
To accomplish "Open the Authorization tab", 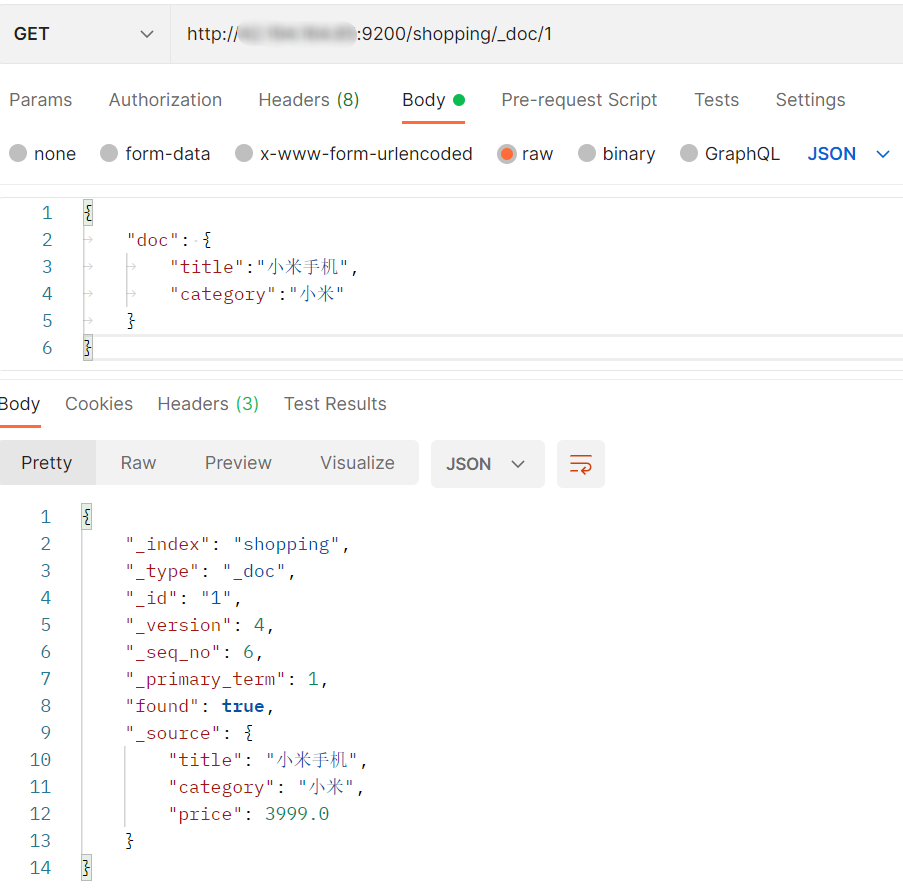I will click(x=165, y=100).
